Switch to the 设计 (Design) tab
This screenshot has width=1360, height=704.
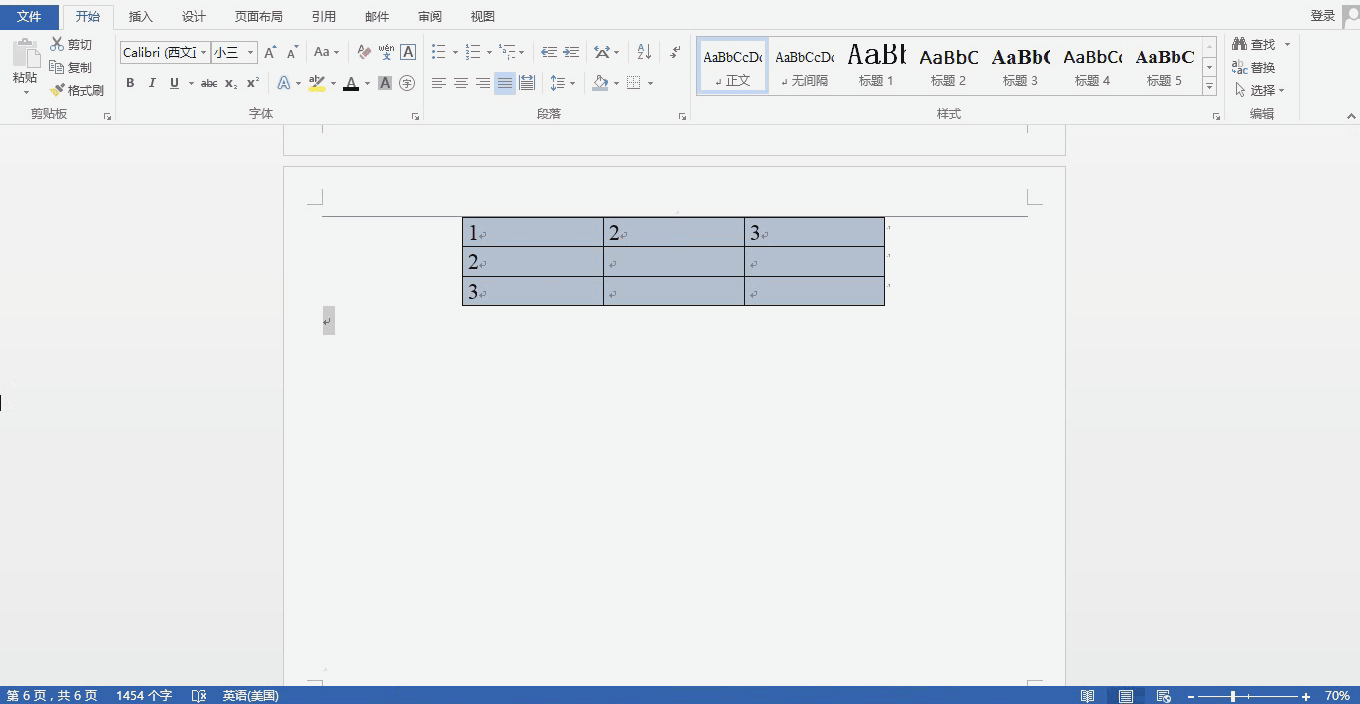coord(194,16)
